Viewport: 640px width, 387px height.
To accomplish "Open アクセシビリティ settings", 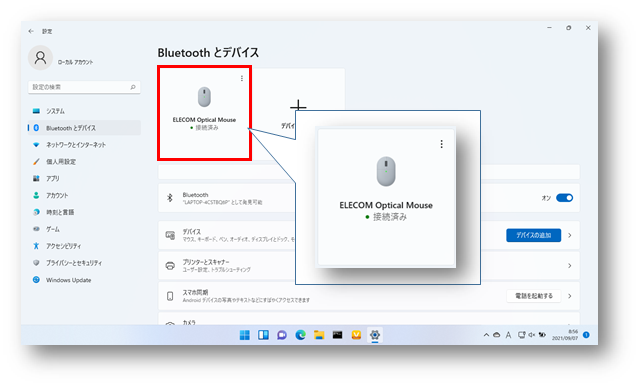I will [x=84, y=246].
